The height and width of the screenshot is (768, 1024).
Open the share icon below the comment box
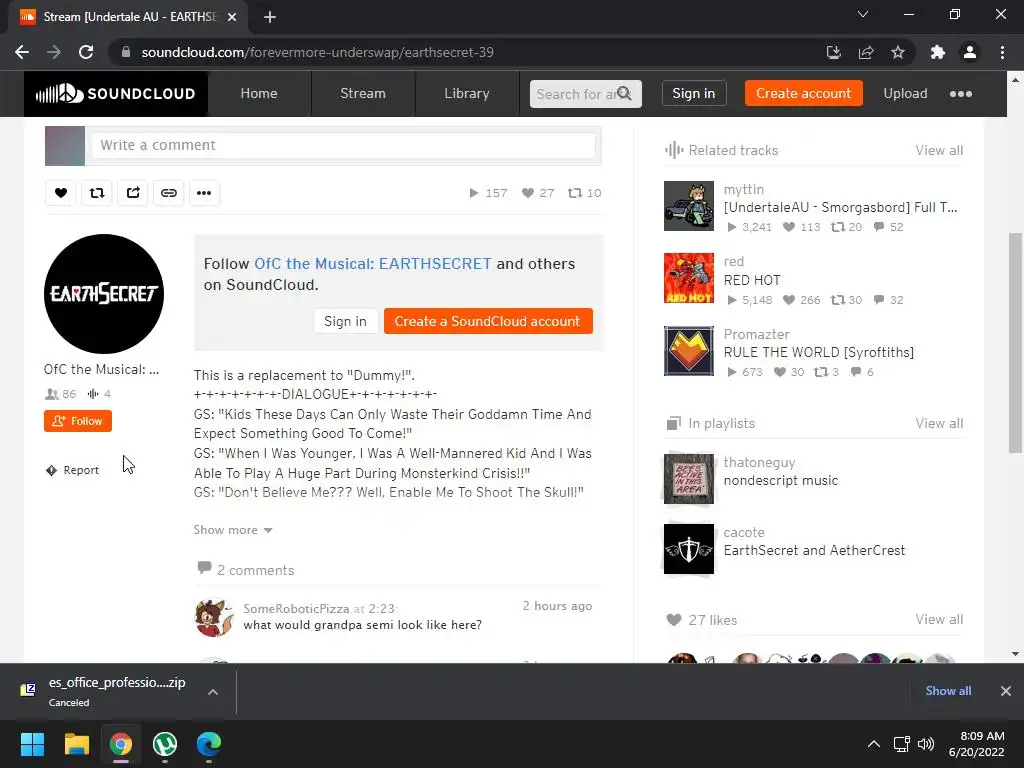(133, 193)
